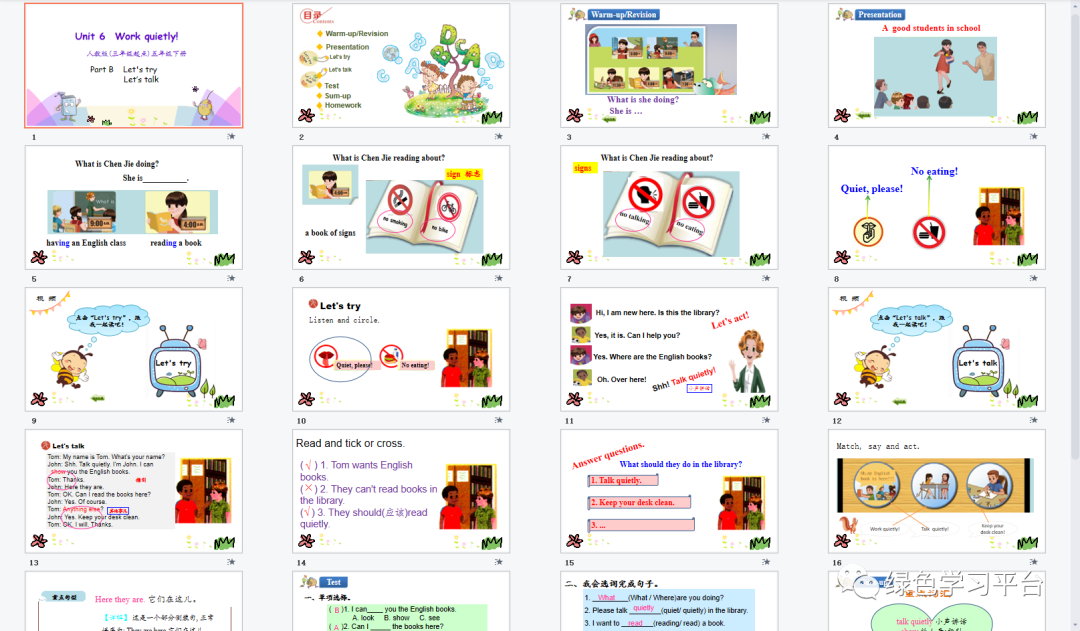The width and height of the screenshot is (1080, 631).
Task: Select slide 9 bee and 'Let's try' TV thumbnail
Action: [x=134, y=349]
